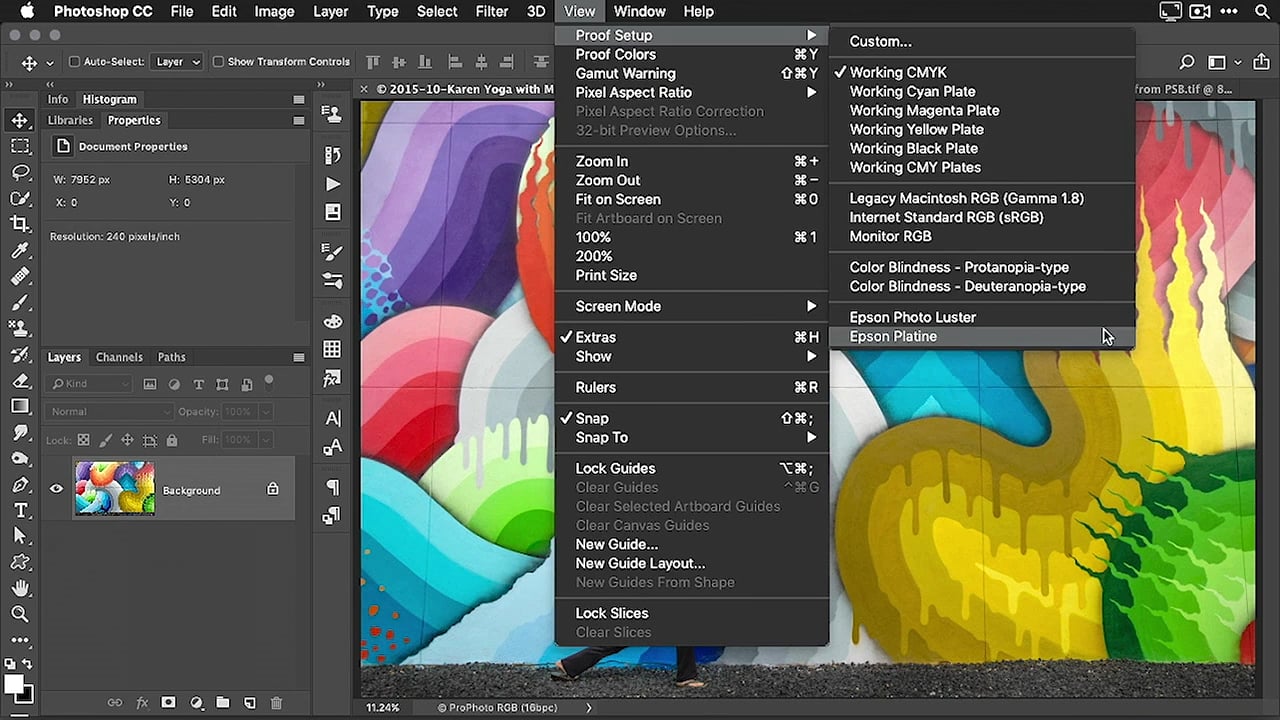
Task: Open the Filter menu
Action: pyautogui.click(x=491, y=12)
